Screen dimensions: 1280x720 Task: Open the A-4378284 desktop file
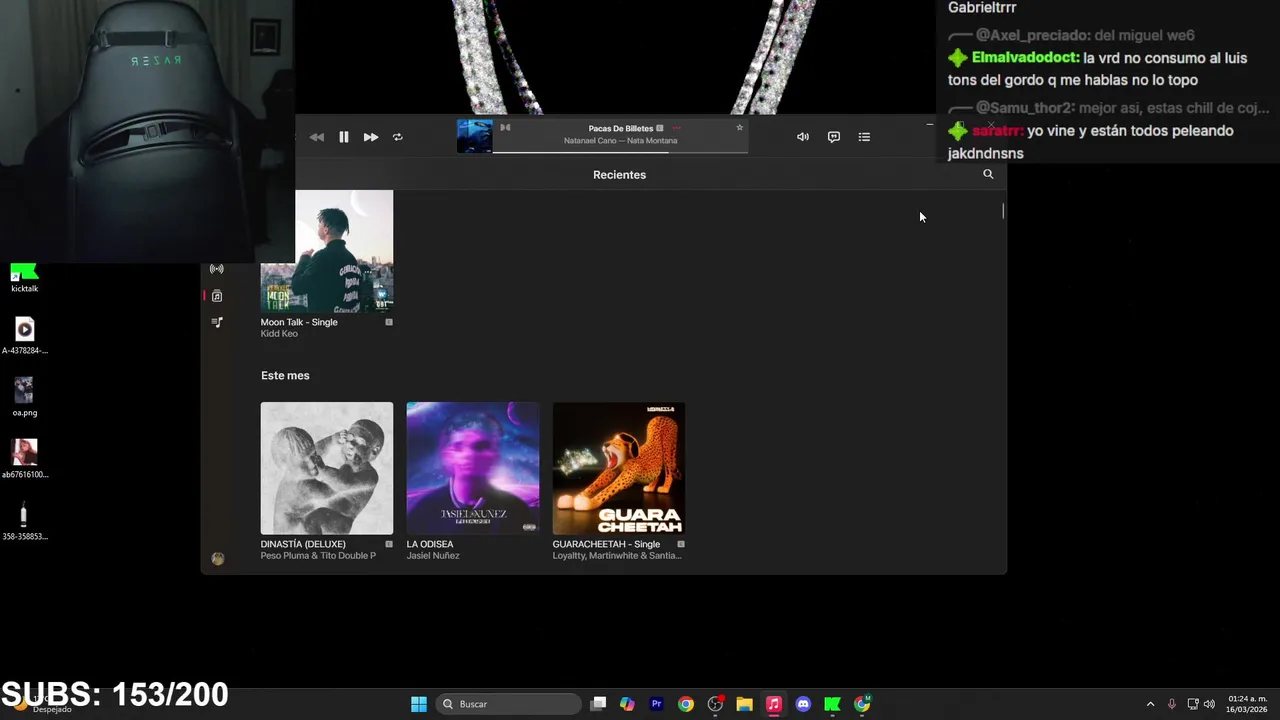tap(24, 336)
